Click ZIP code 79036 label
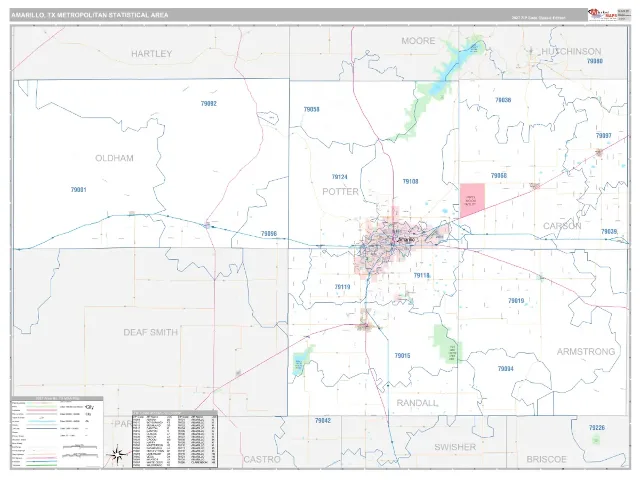Viewport: 640px width, 480px height. click(x=503, y=100)
